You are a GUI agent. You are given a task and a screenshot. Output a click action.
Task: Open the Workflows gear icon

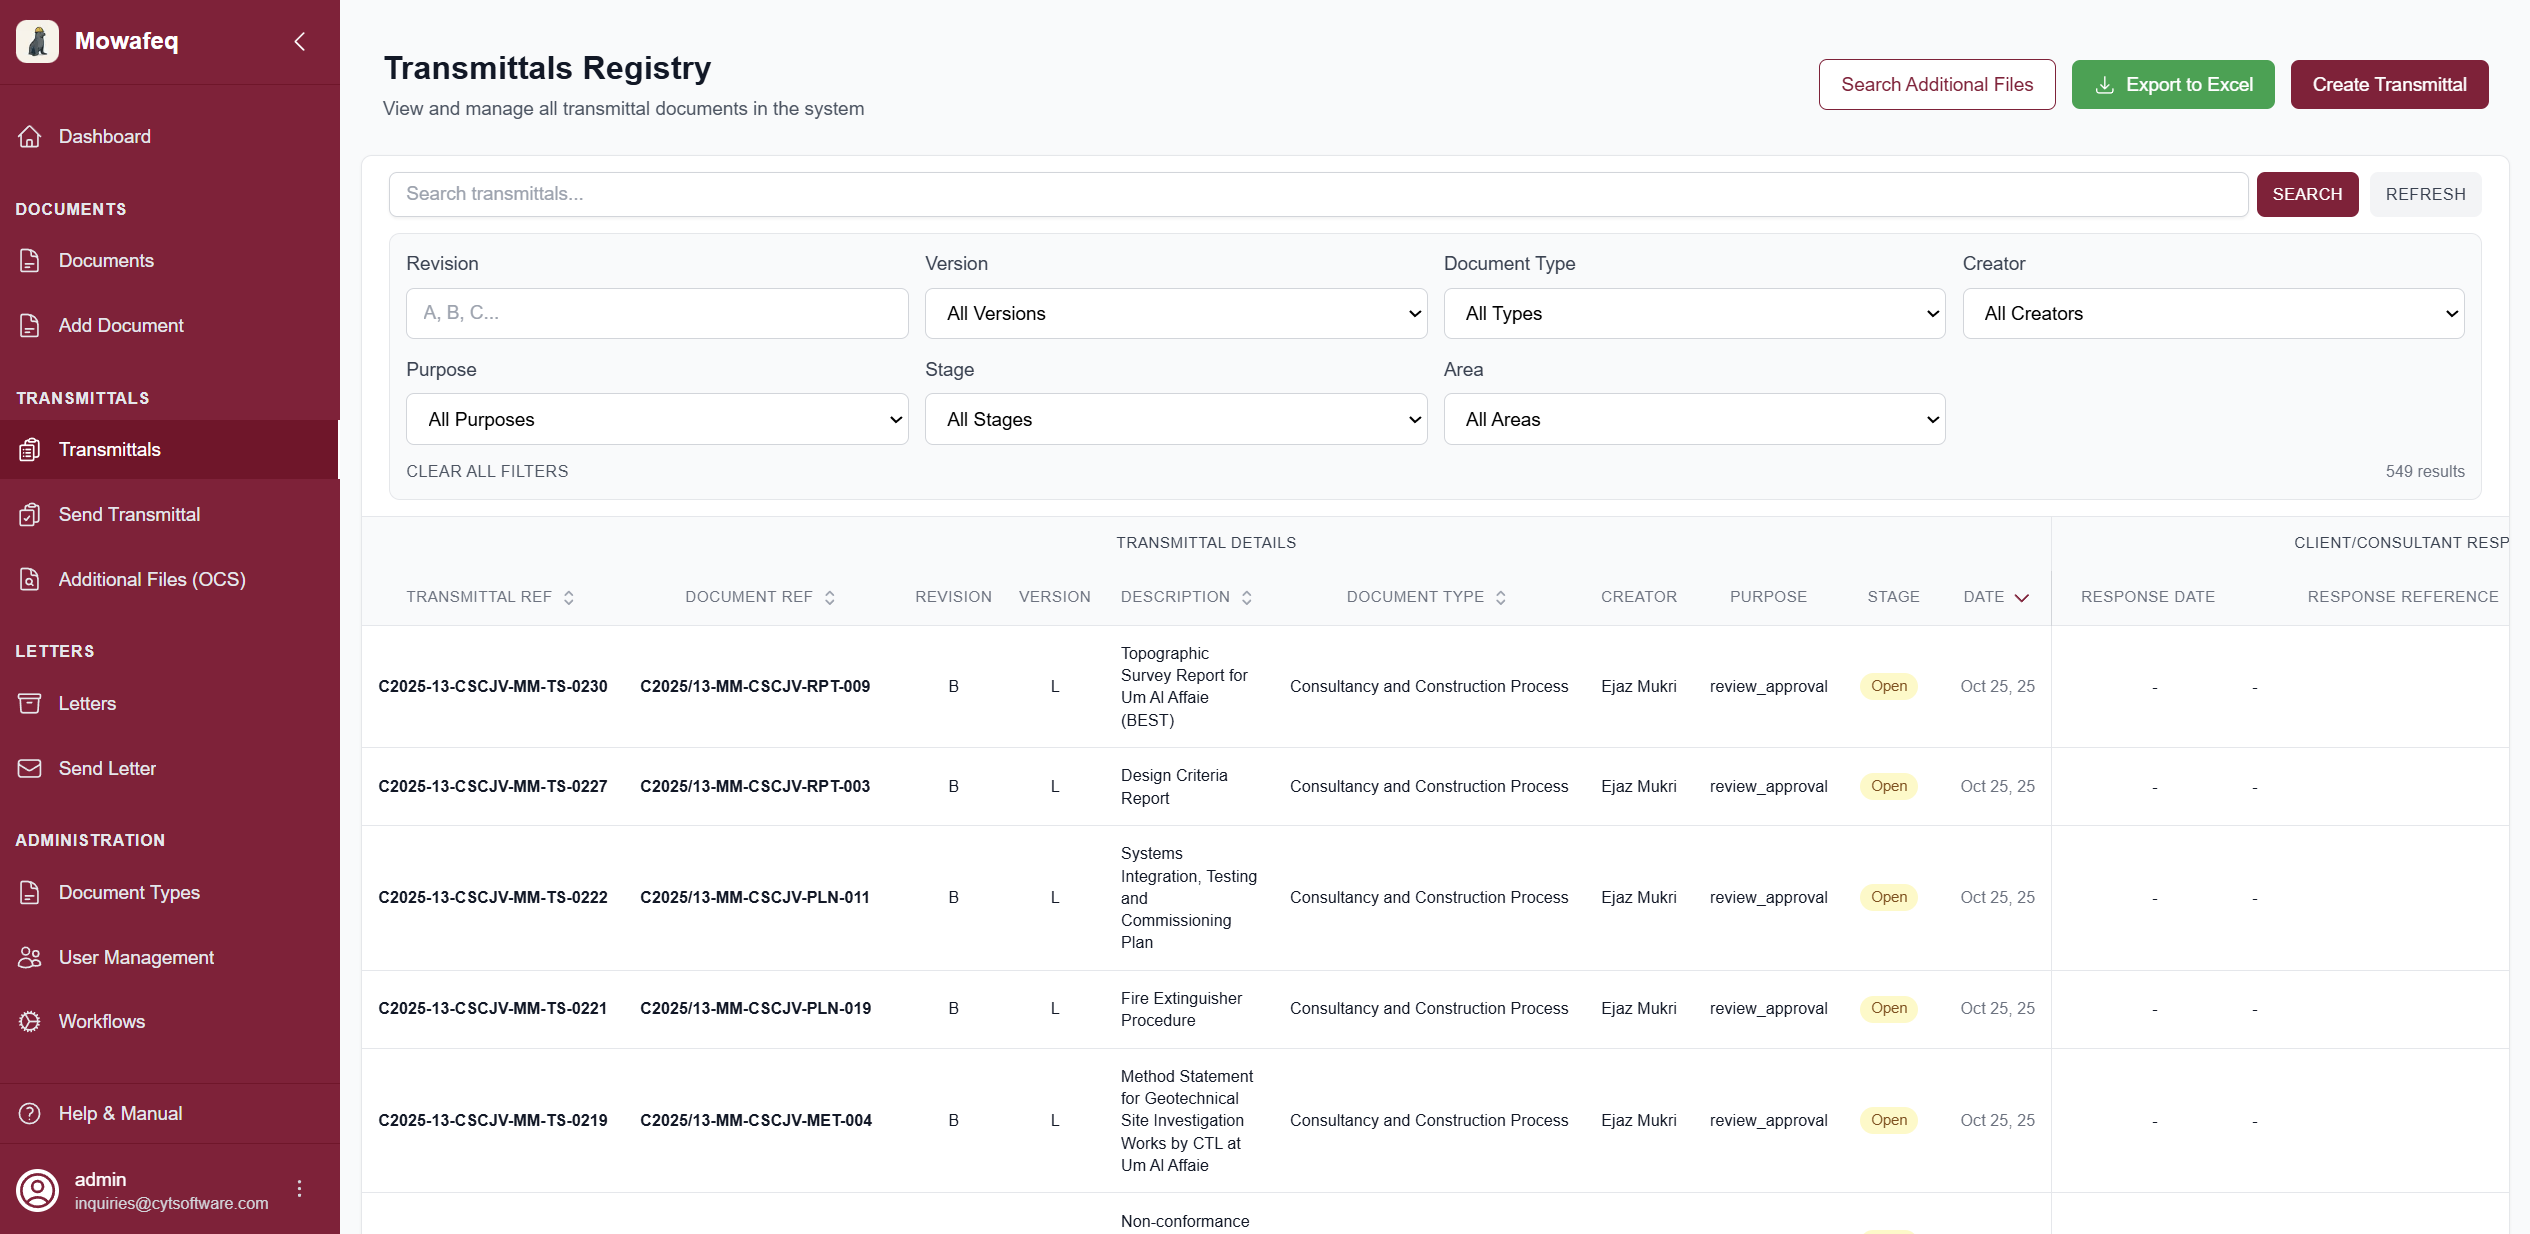click(30, 1021)
